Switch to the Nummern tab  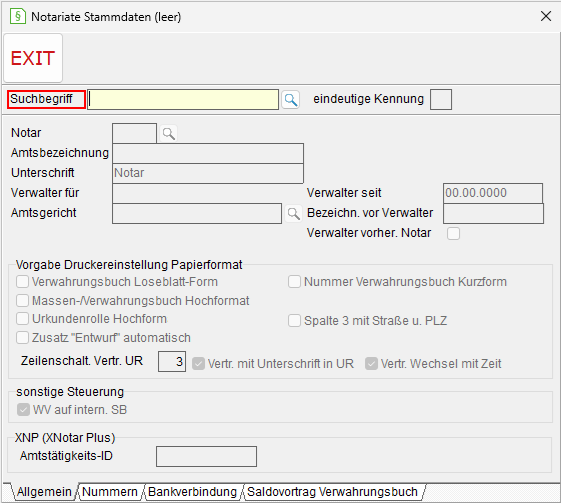tap(110, 492)
